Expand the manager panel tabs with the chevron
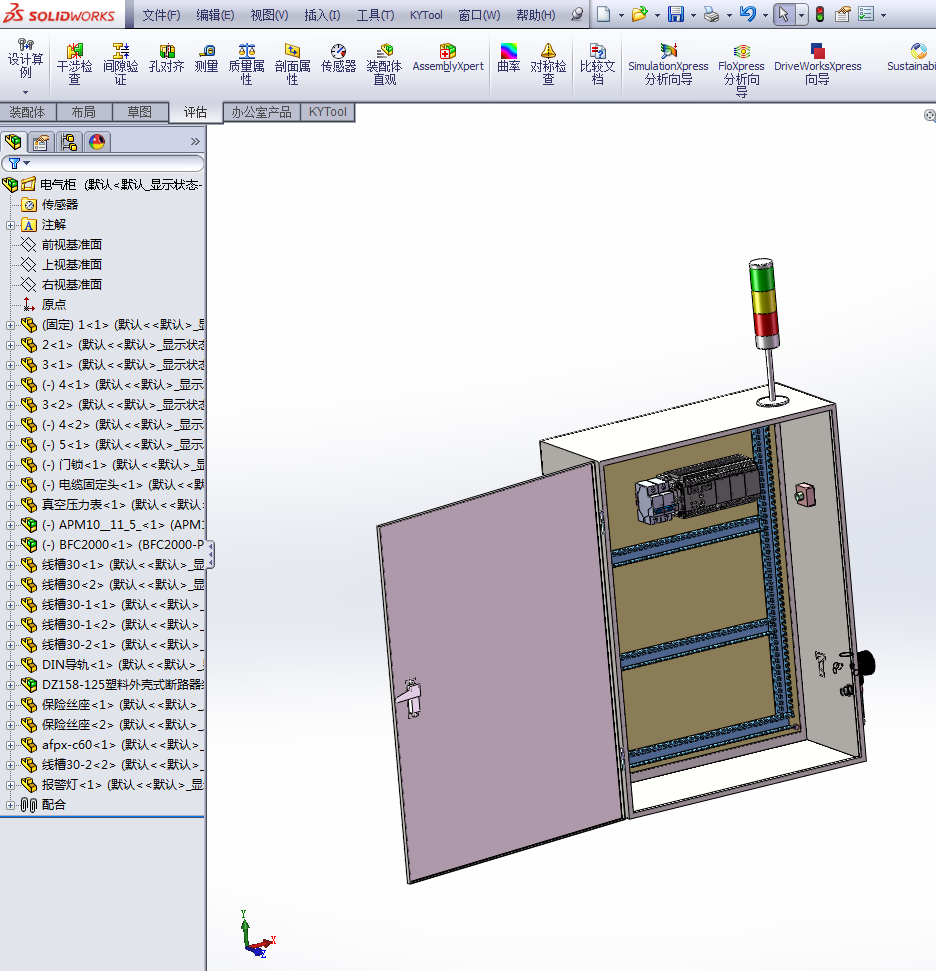The width and height of the screenshot is (936, 971). [x=195, y=142]
